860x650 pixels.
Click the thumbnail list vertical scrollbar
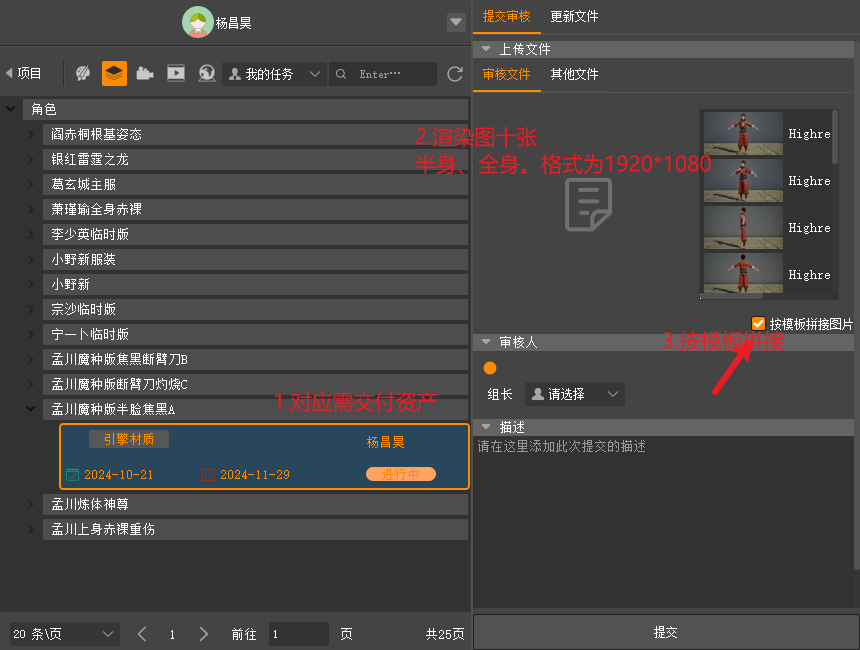coord(835,137)
